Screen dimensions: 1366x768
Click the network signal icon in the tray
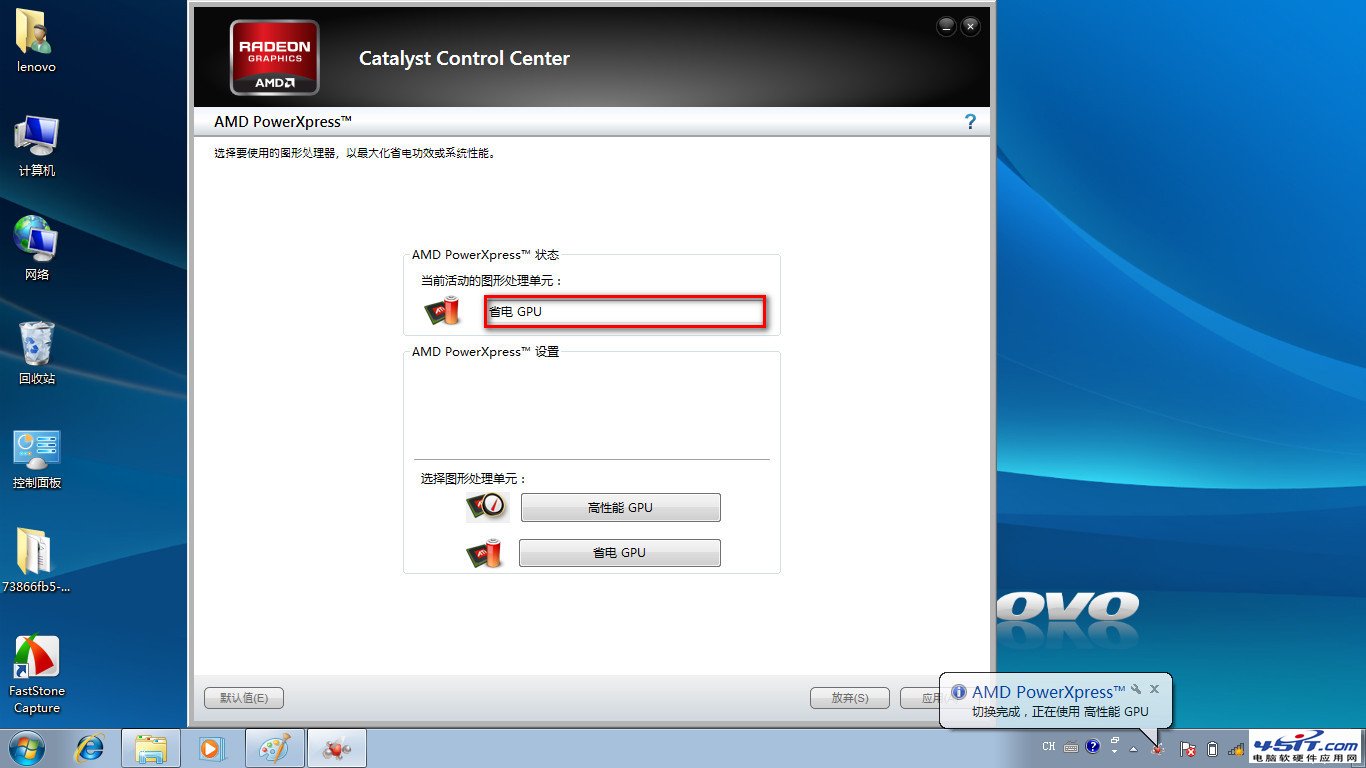coord(1234,748)
